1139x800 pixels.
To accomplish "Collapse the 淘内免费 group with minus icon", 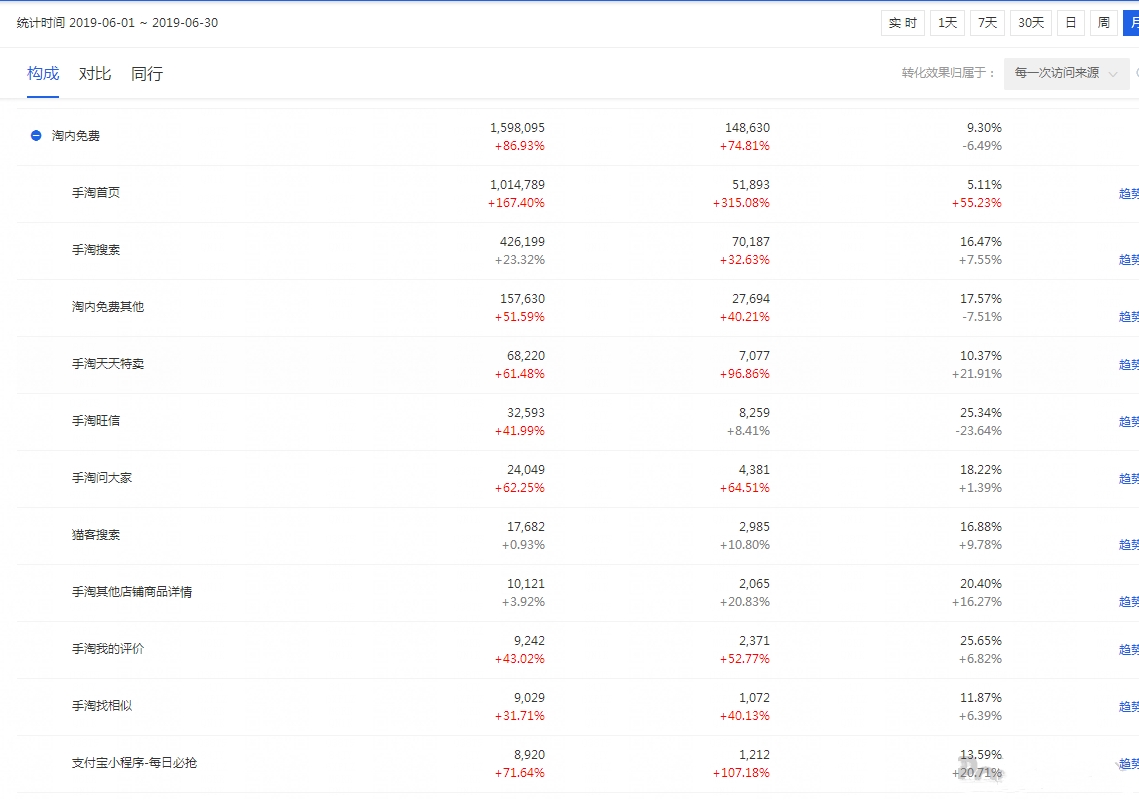I will 36,136.
